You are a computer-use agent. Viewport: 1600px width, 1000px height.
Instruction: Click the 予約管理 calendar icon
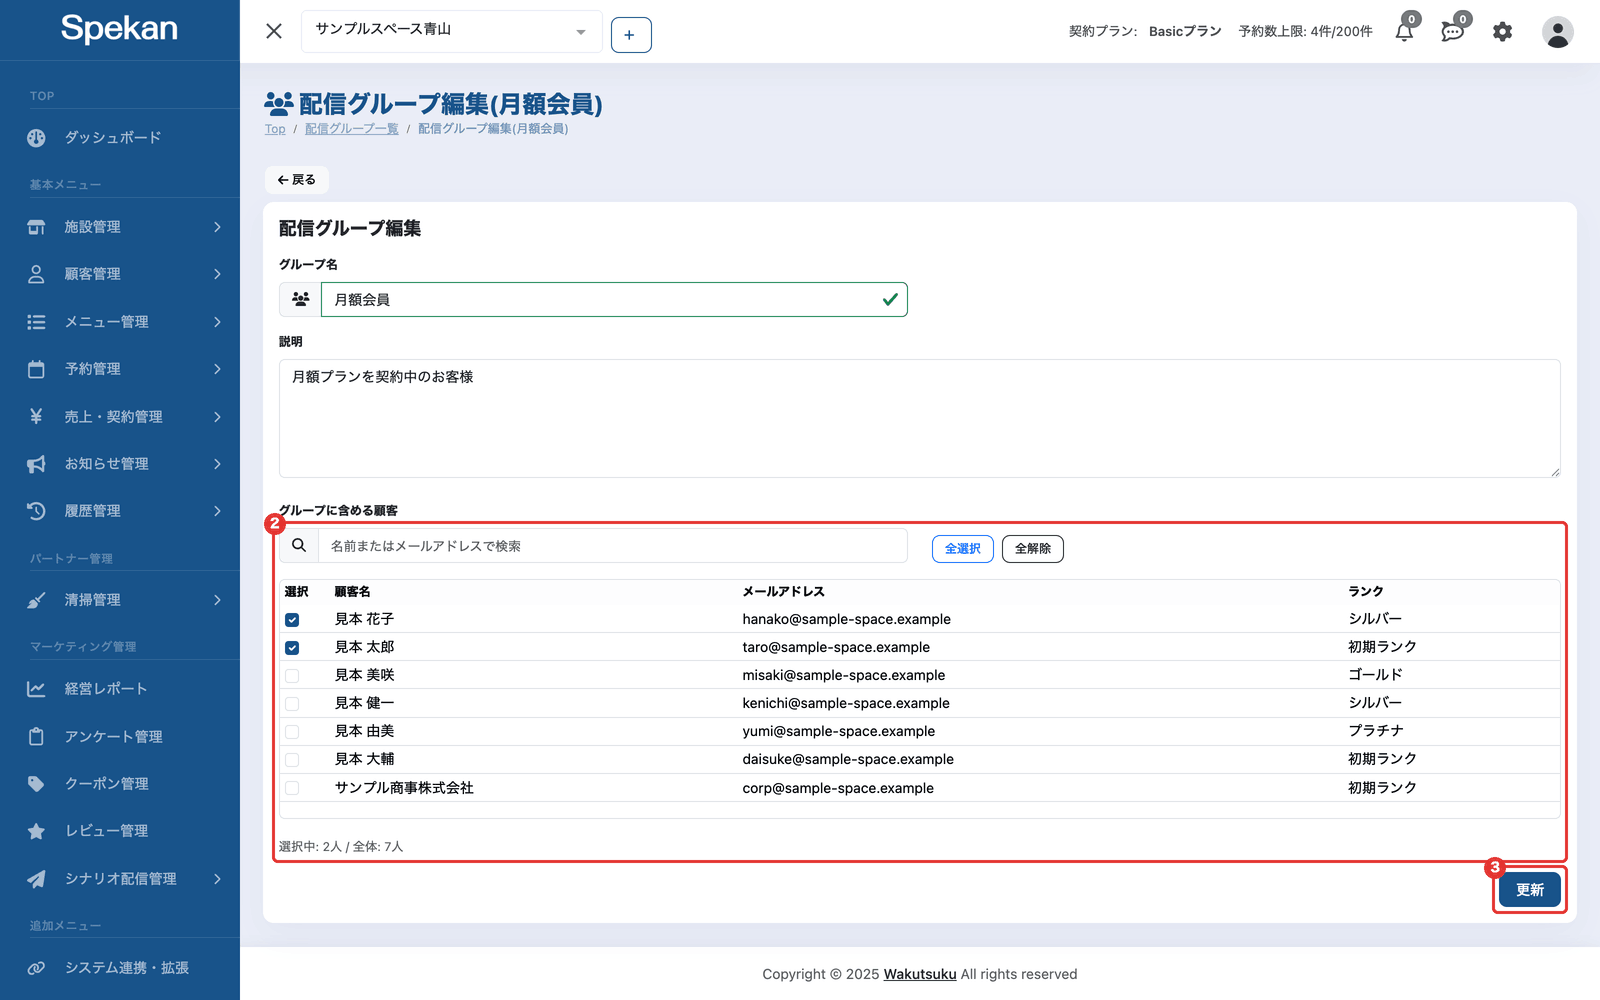[x=36, y=369]
